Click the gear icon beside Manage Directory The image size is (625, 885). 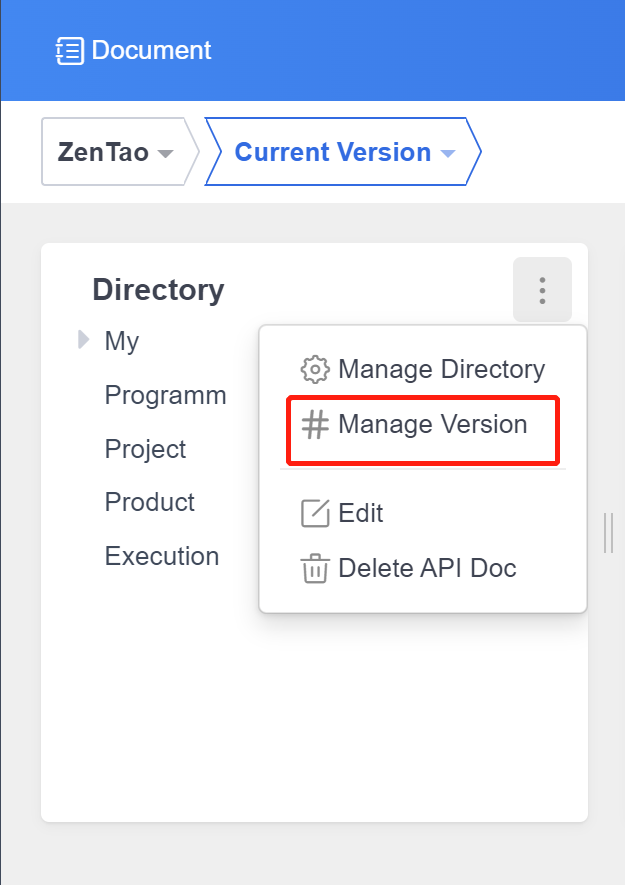click(315, 369)
